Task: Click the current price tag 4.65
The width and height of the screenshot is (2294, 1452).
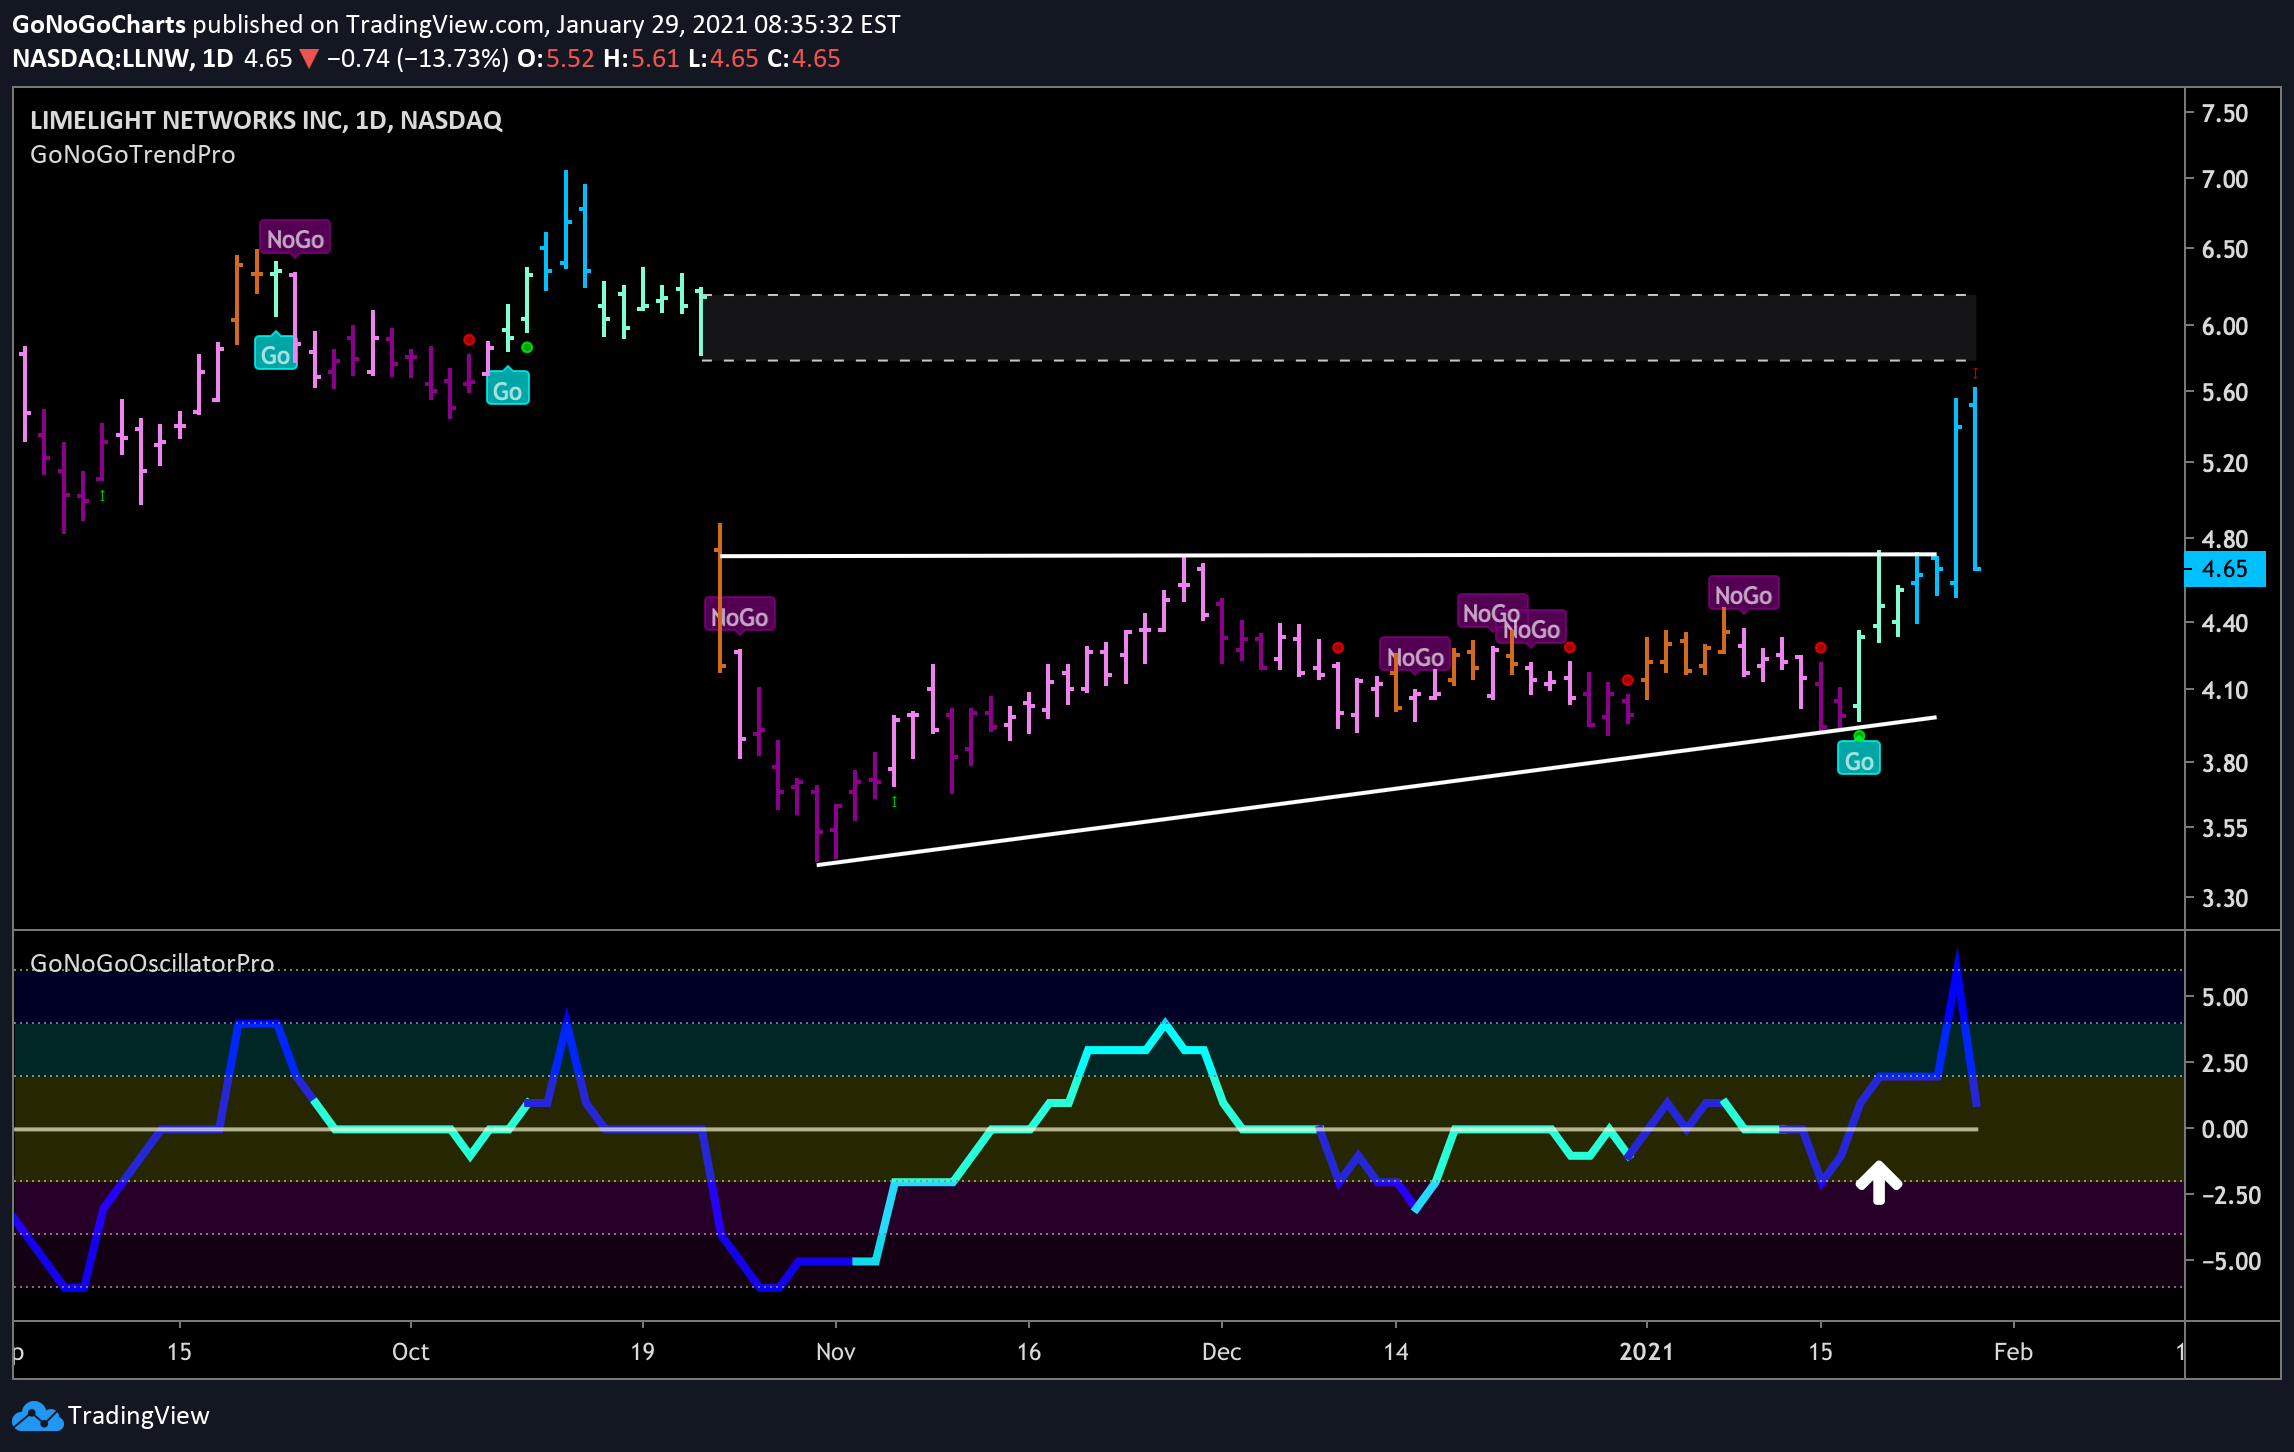Action: point(2225,569)
